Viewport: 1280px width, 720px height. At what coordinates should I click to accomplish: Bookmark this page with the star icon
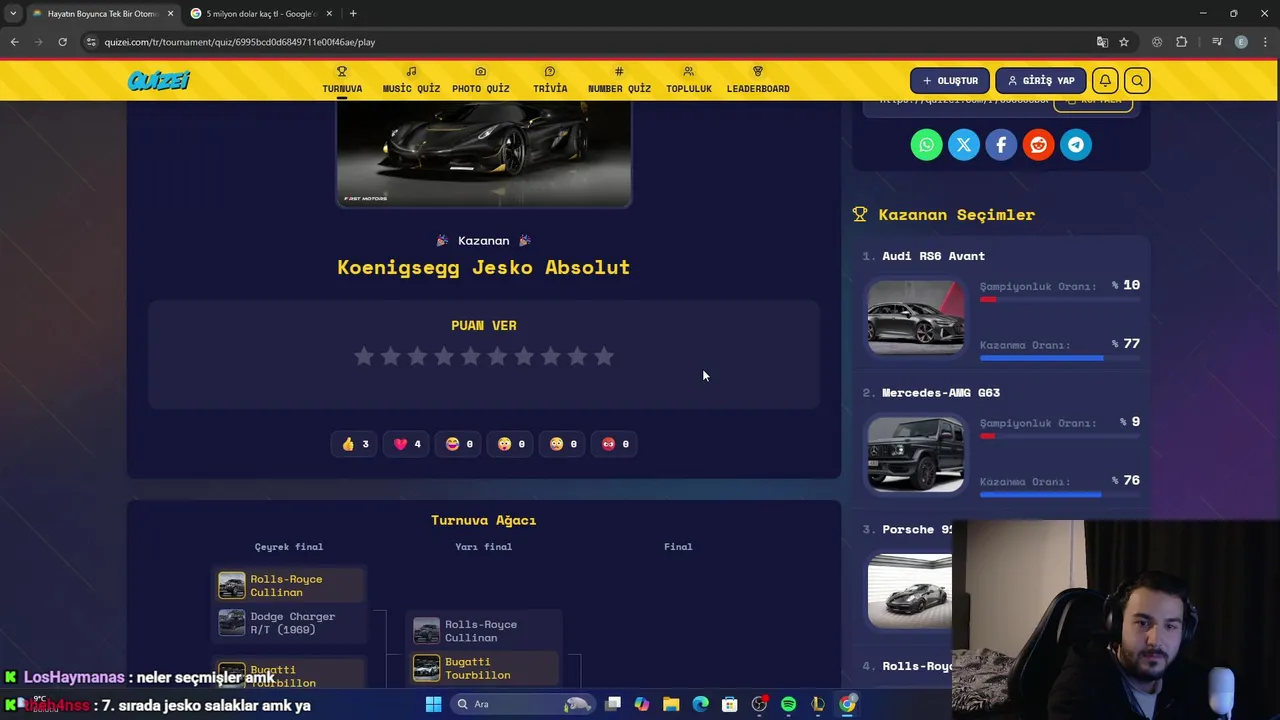click(1124, 42)
